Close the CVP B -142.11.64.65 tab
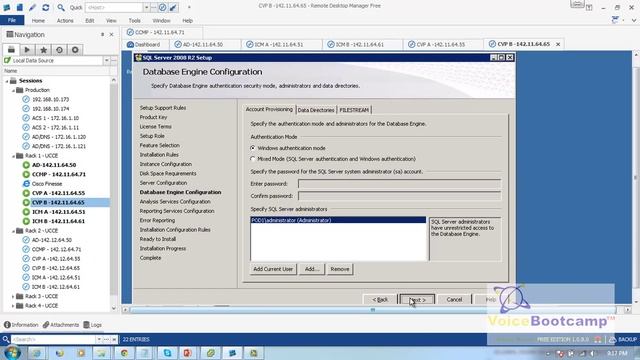The width and height of the screenshot is (640, 360). click(x=558, y=44)
